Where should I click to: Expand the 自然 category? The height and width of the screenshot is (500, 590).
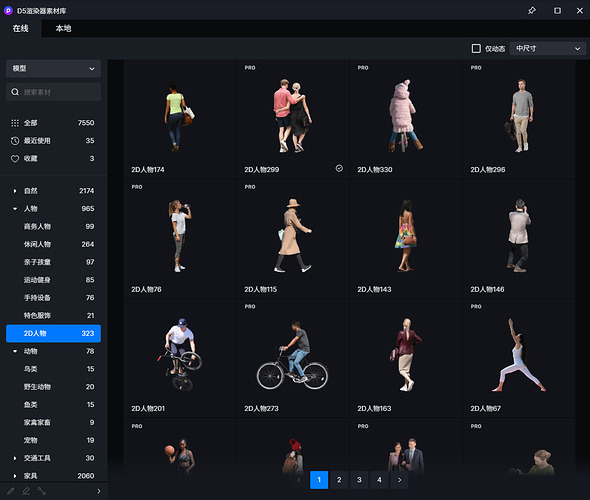coord(15,191)
